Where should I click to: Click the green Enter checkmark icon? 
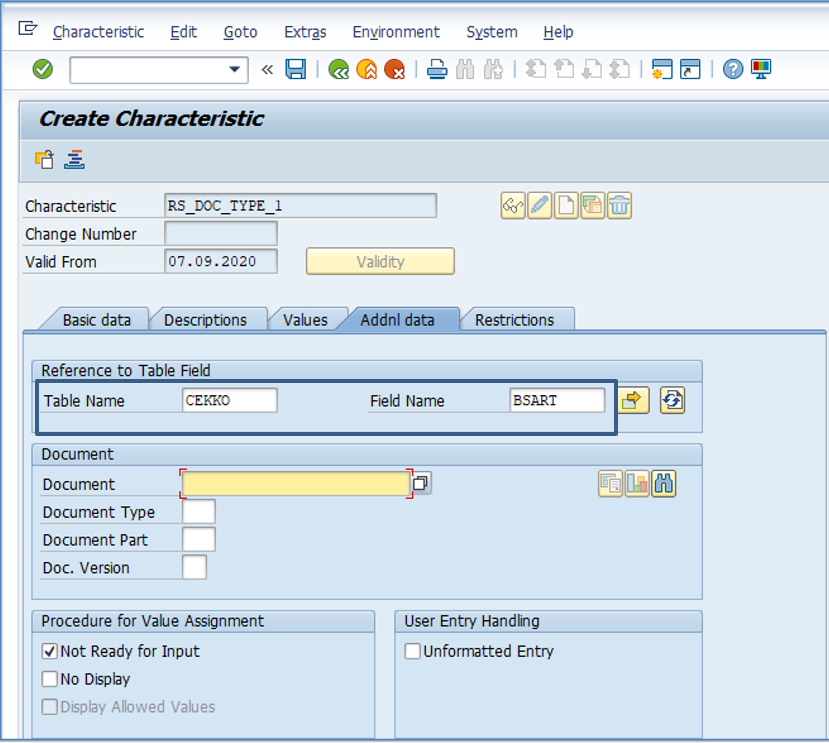tap(42, 69)
